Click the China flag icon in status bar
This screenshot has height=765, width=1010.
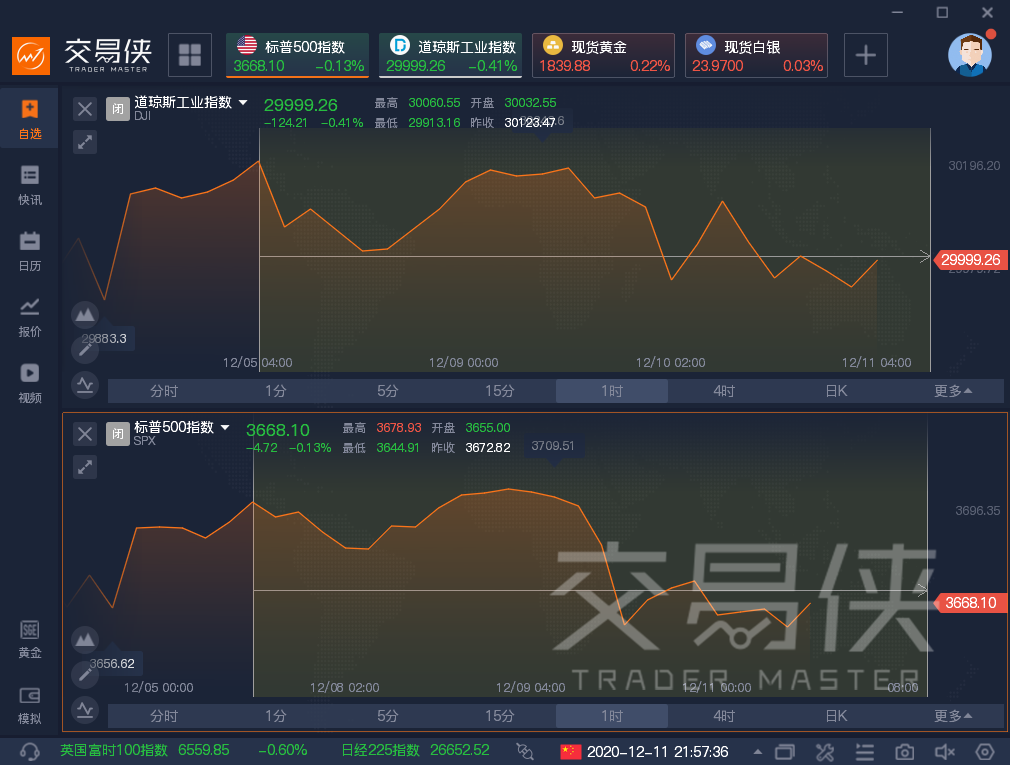(x=571, y=751)
